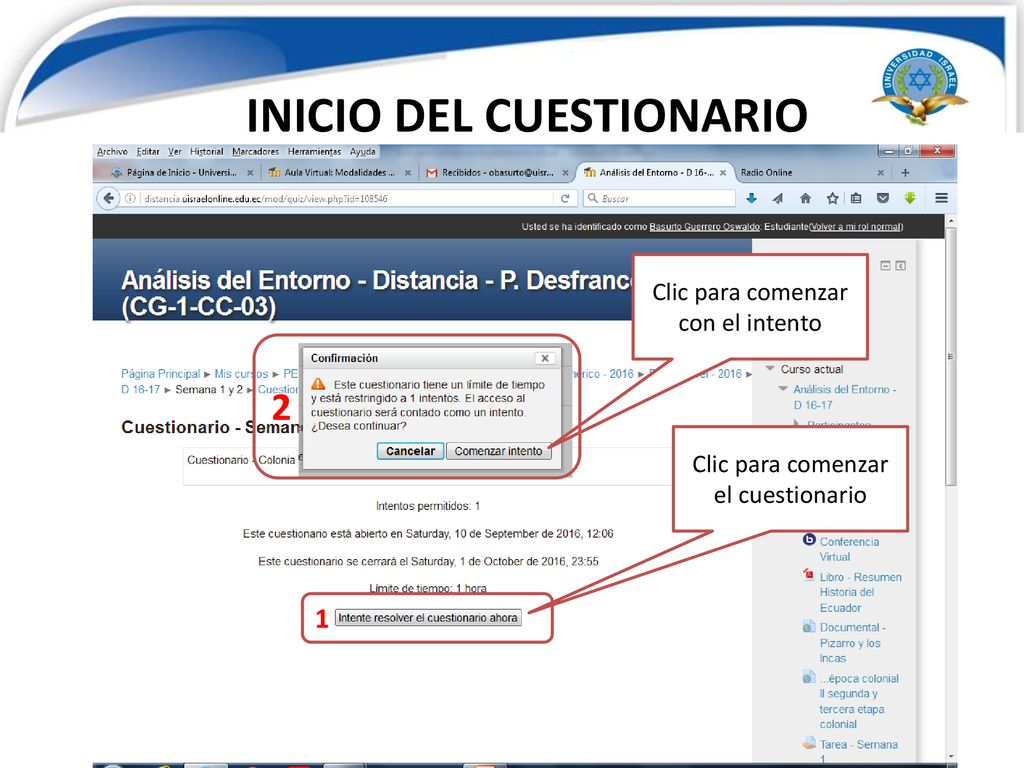The width and height of the screenshot is (1024, 768).
Task: Select the Semana 1 y 2 breadcrumb text
Action: point(209,389)
